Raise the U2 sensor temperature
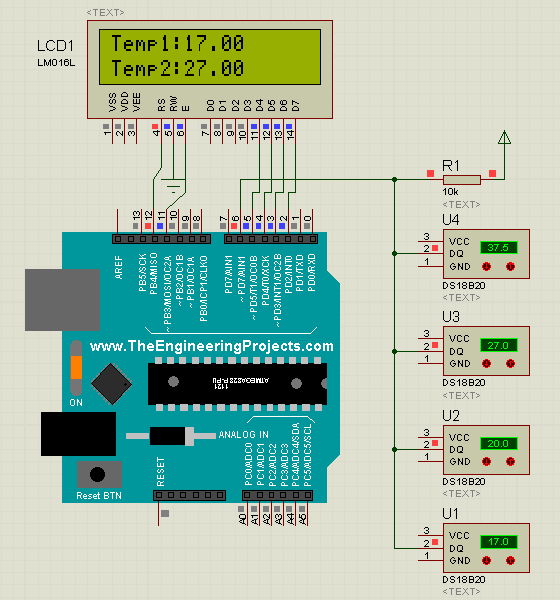This screenshot has height=600, width=560. tap(510, 462)
